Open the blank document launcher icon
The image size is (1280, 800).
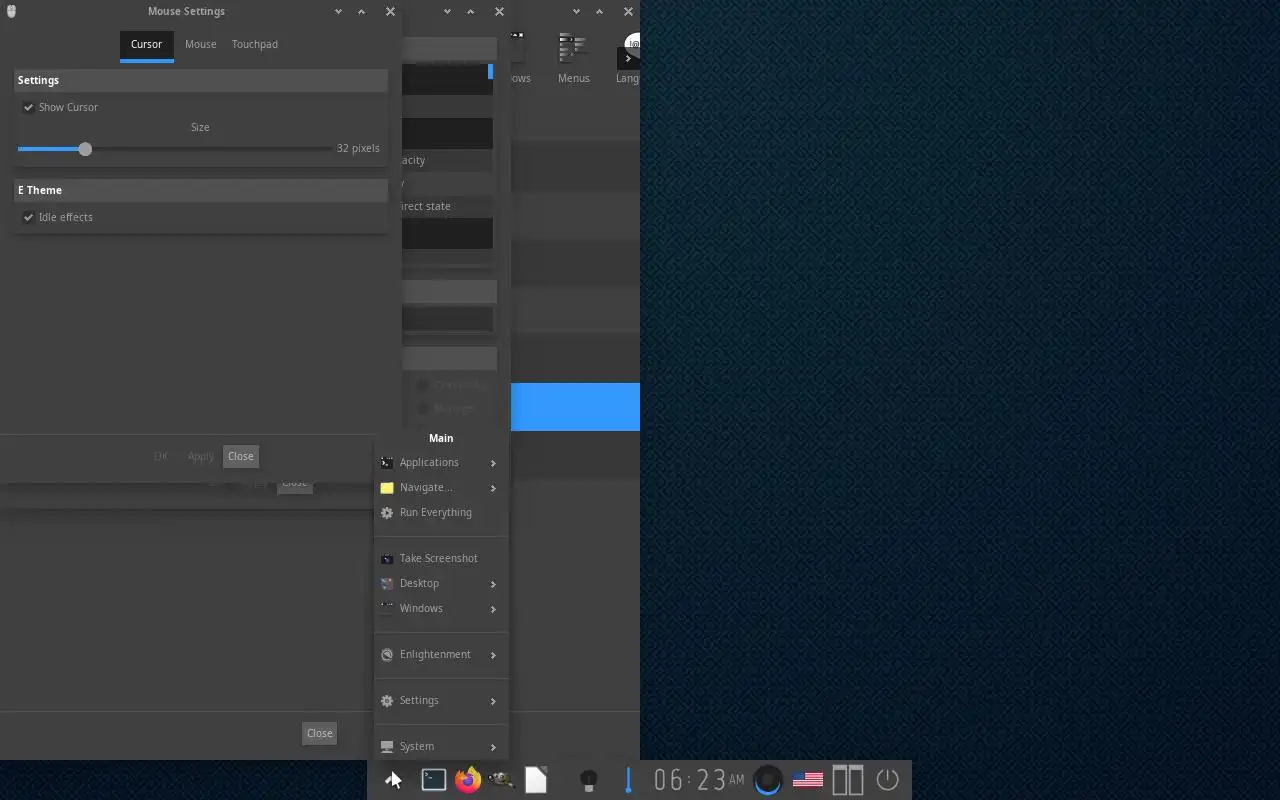(536, 780)
